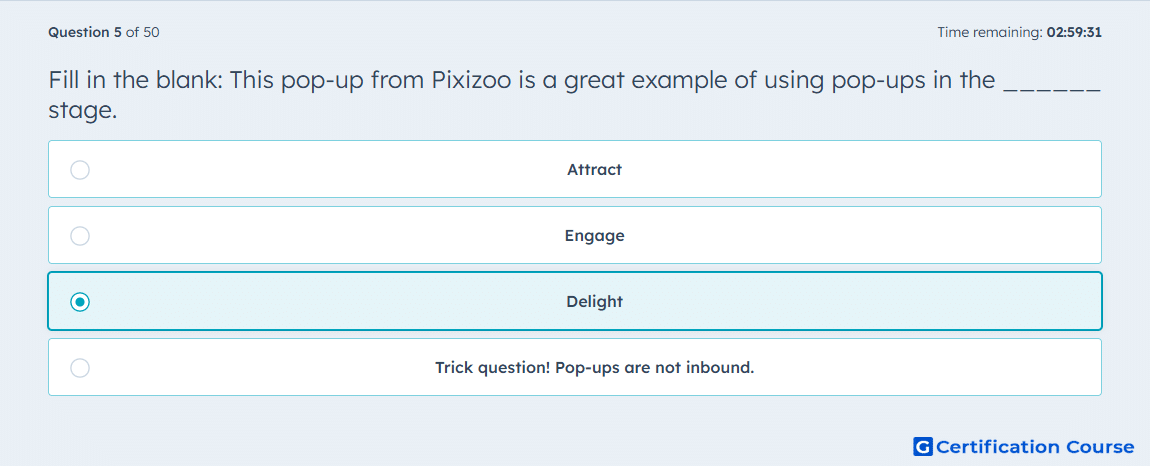Click the "Attract" answer label text

(594, 170)
